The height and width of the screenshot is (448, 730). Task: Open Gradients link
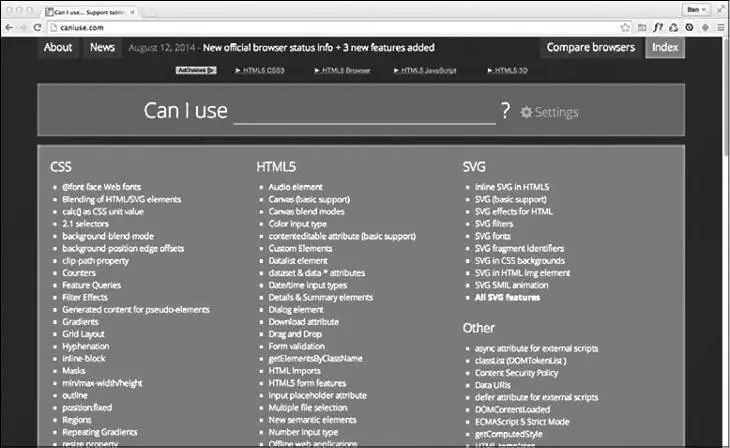[x=81, y=322]
